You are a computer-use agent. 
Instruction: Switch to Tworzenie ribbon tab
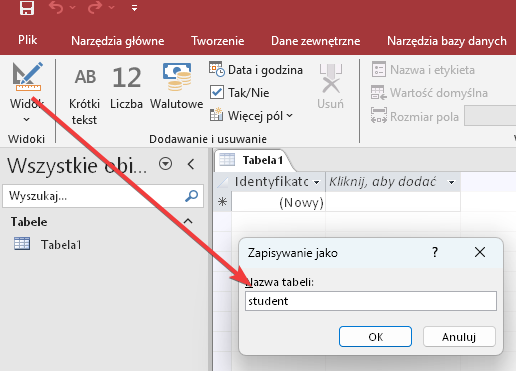(218, 41)
